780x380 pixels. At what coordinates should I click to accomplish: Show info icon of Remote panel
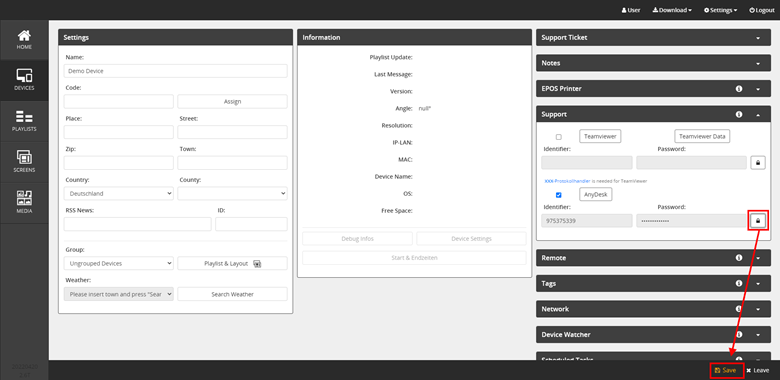point(739,258)
